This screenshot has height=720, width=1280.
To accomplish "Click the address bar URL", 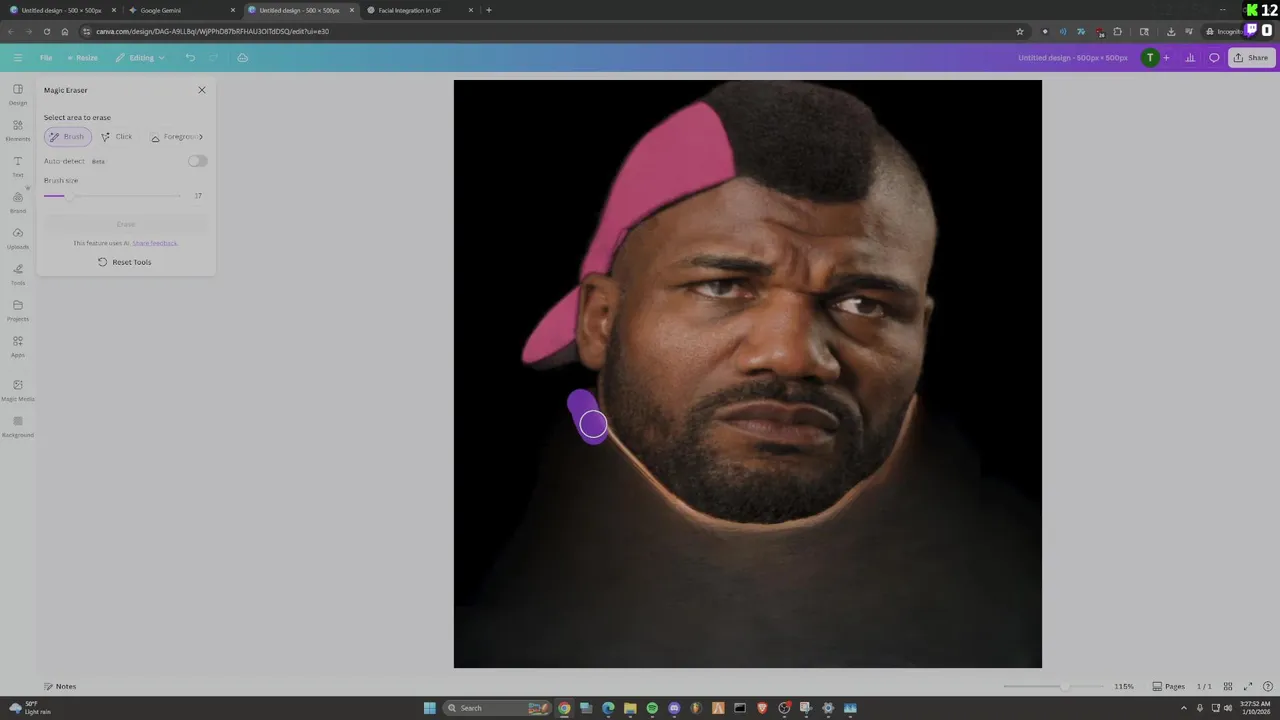I will [x=212, y=31].
